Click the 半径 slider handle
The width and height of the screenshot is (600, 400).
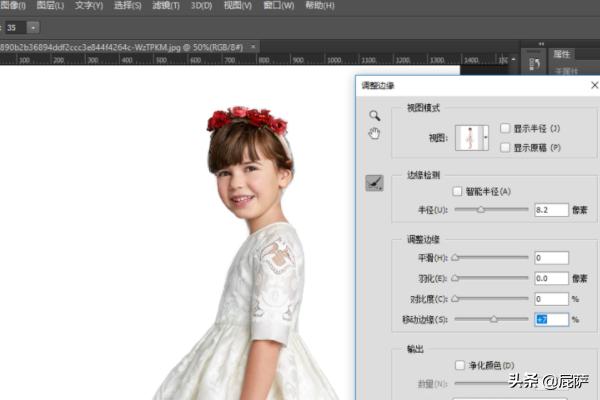tap(480, 210)
